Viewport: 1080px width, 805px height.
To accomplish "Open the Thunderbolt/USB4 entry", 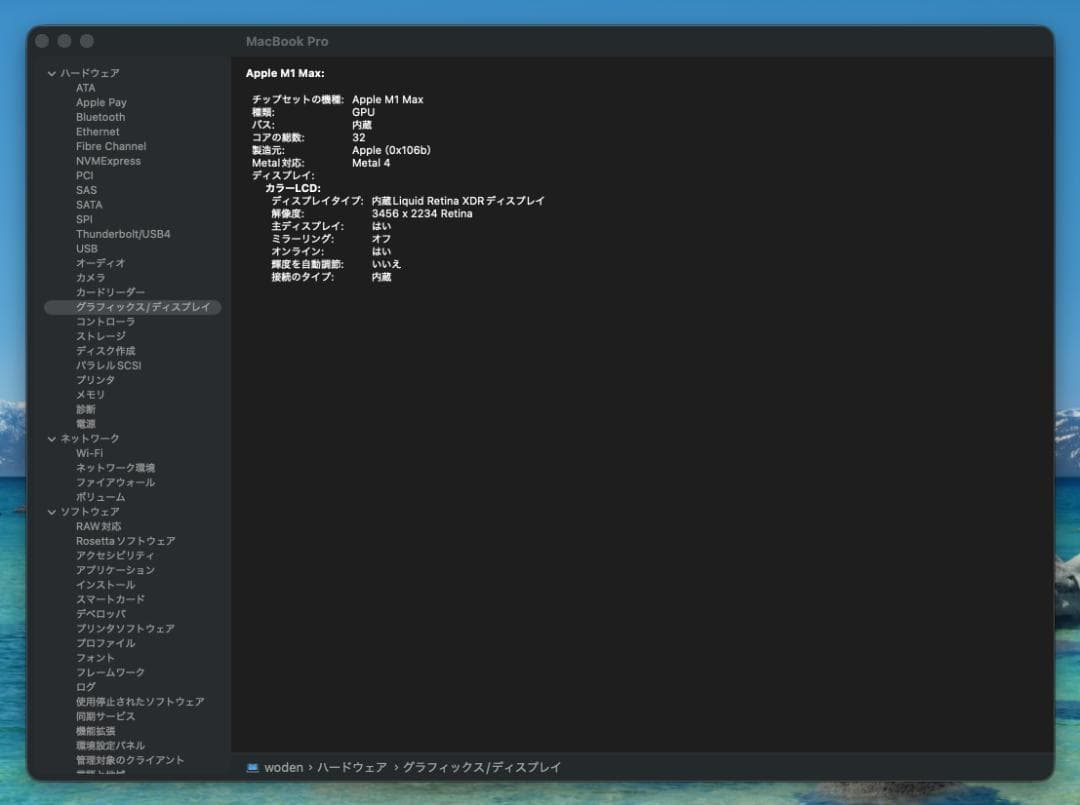I will tap(123, 234).
